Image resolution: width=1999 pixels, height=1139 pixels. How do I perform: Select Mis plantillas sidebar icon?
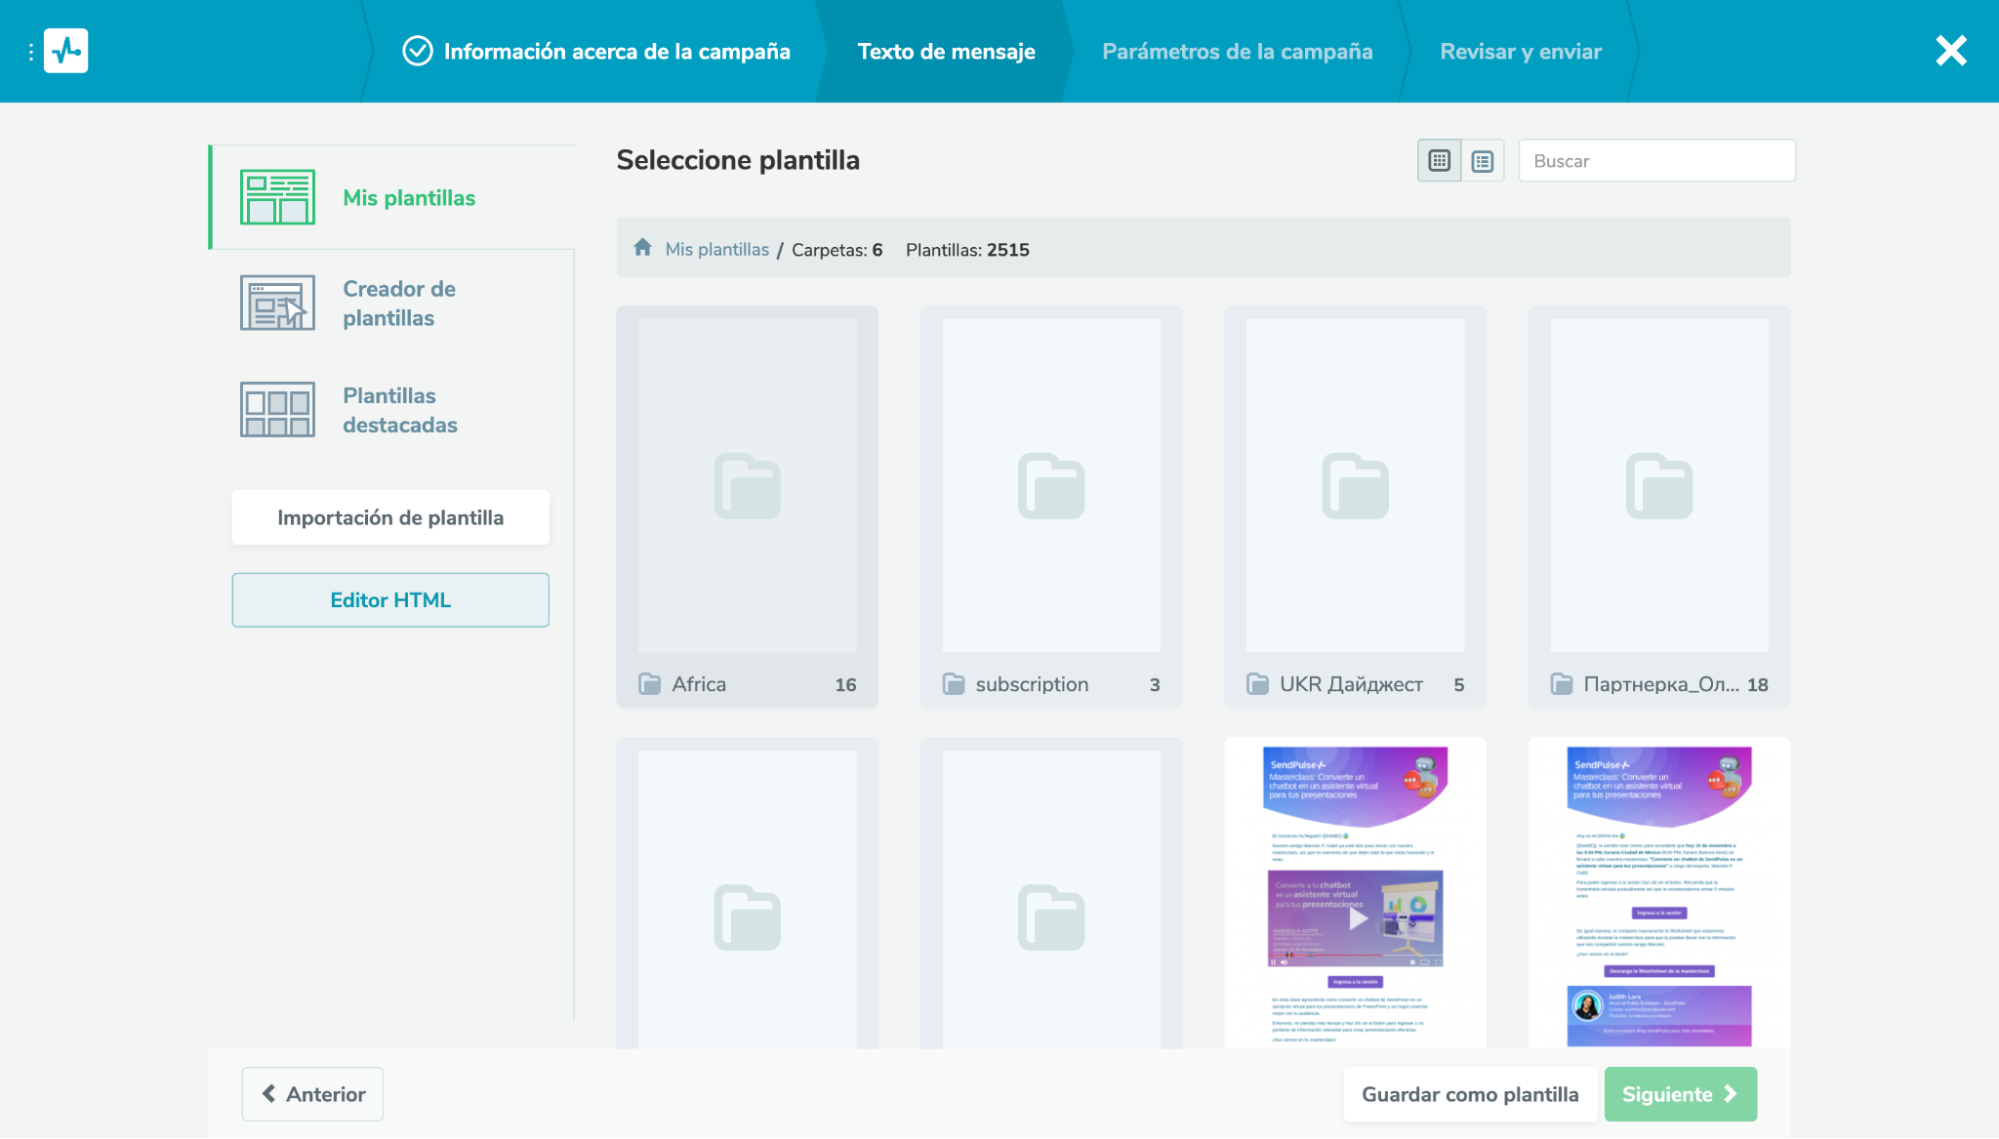(277, 197)
